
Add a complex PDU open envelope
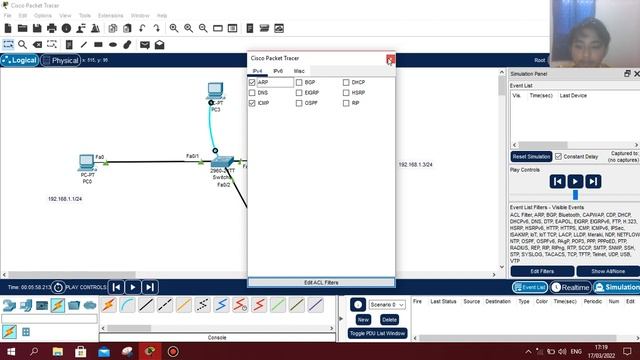(159, 44)
